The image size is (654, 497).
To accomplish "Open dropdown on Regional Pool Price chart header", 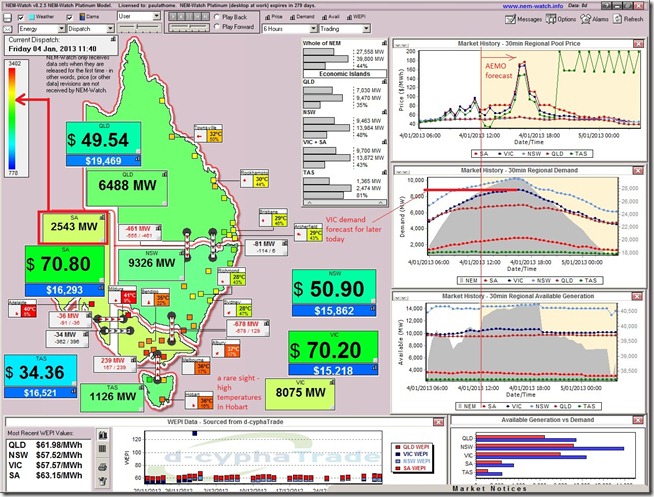I will (x=402, y=44).
